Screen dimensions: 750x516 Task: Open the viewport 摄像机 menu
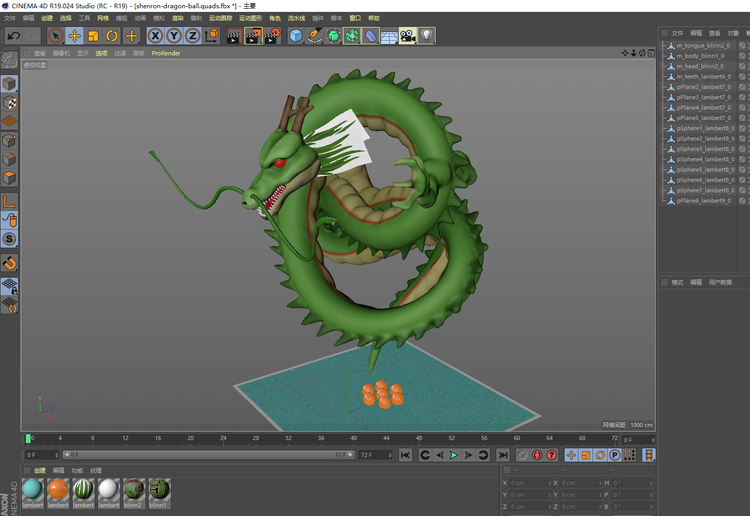[x=61, y=53]
